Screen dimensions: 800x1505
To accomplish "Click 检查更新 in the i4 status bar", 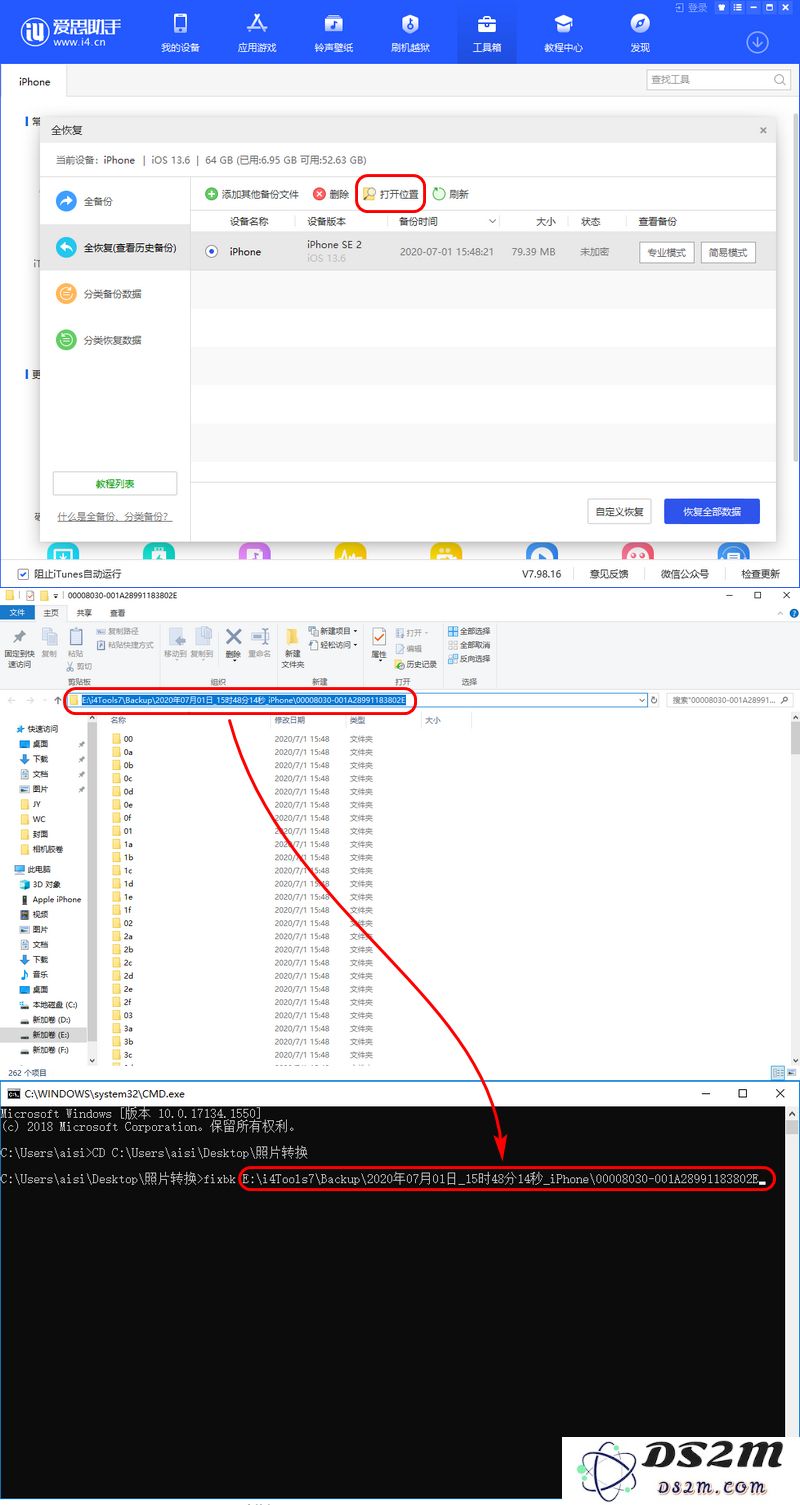I will 760,574.
